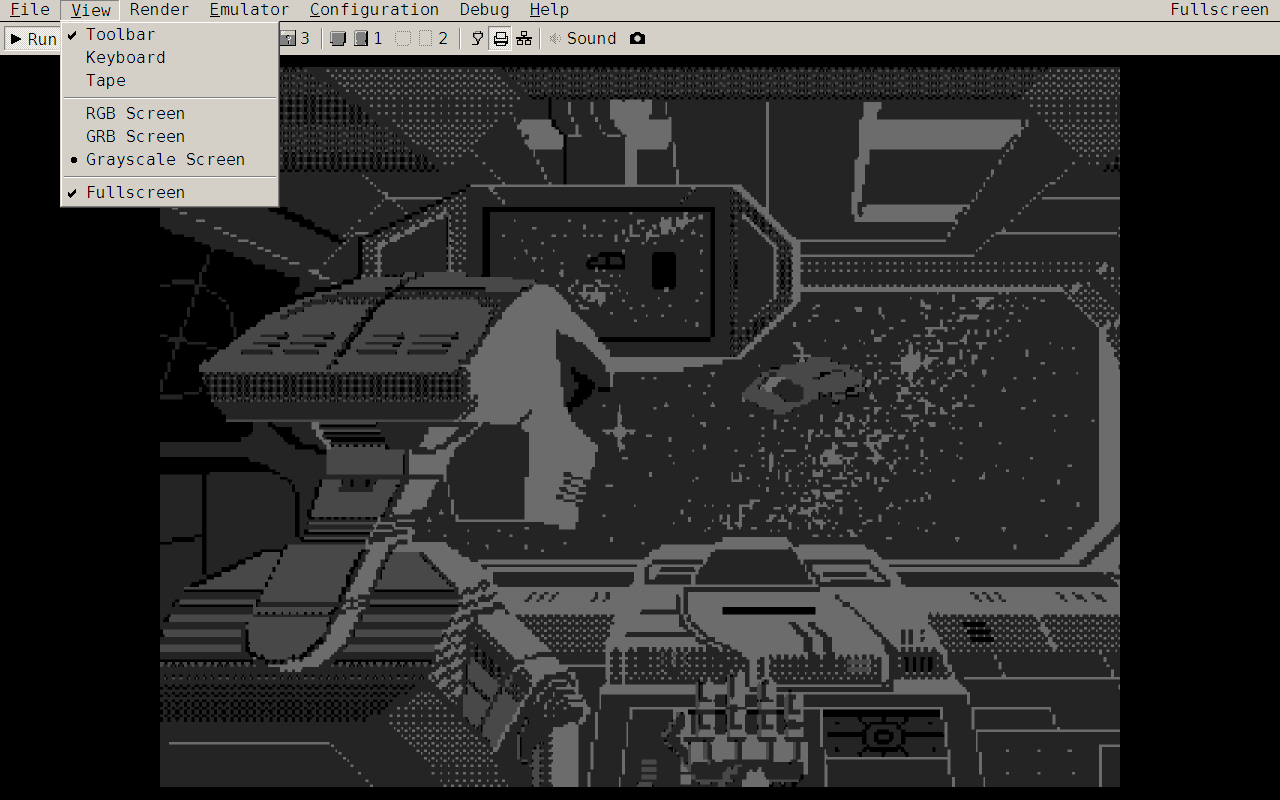This screenshot has height=800, width=1280.
Task: Close the open View menu
Action: click(x=91, y=10)
